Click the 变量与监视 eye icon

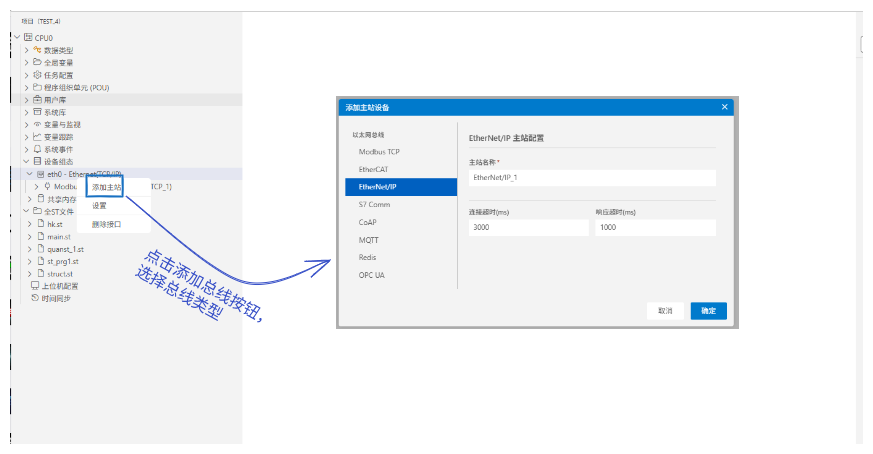(x=37, y=124)
